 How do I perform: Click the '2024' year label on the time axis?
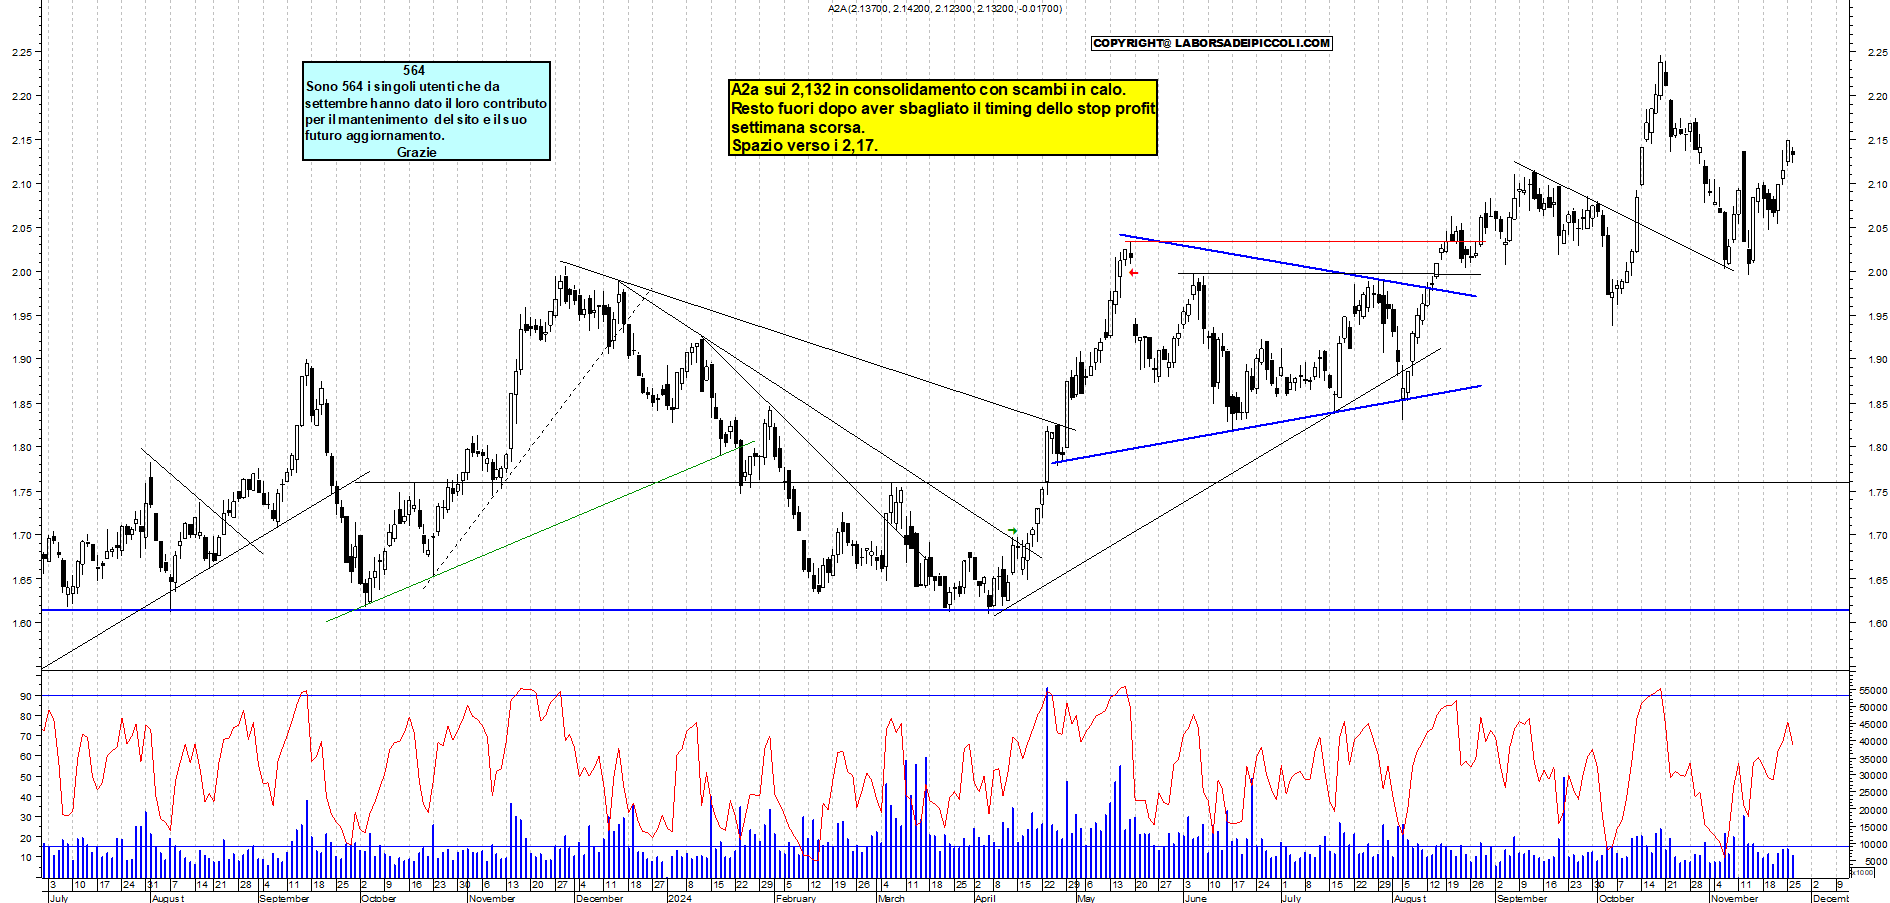679,898
